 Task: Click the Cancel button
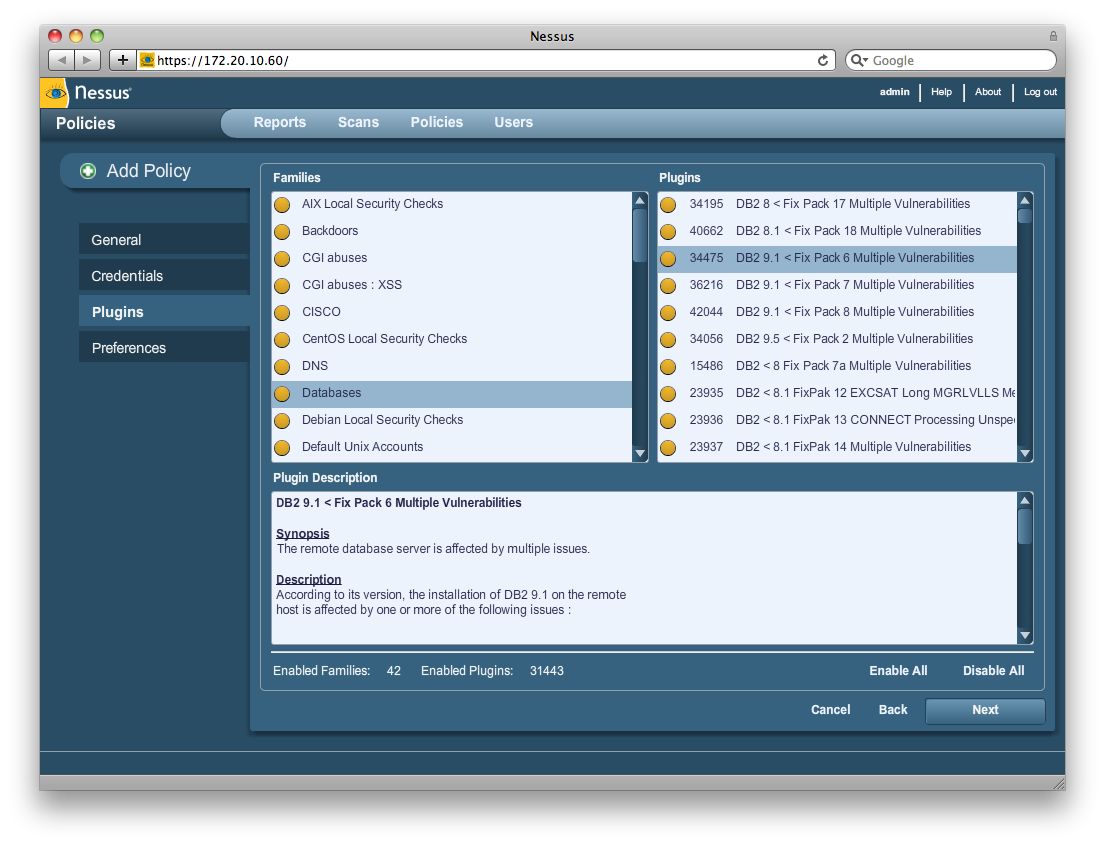point(830,710)
